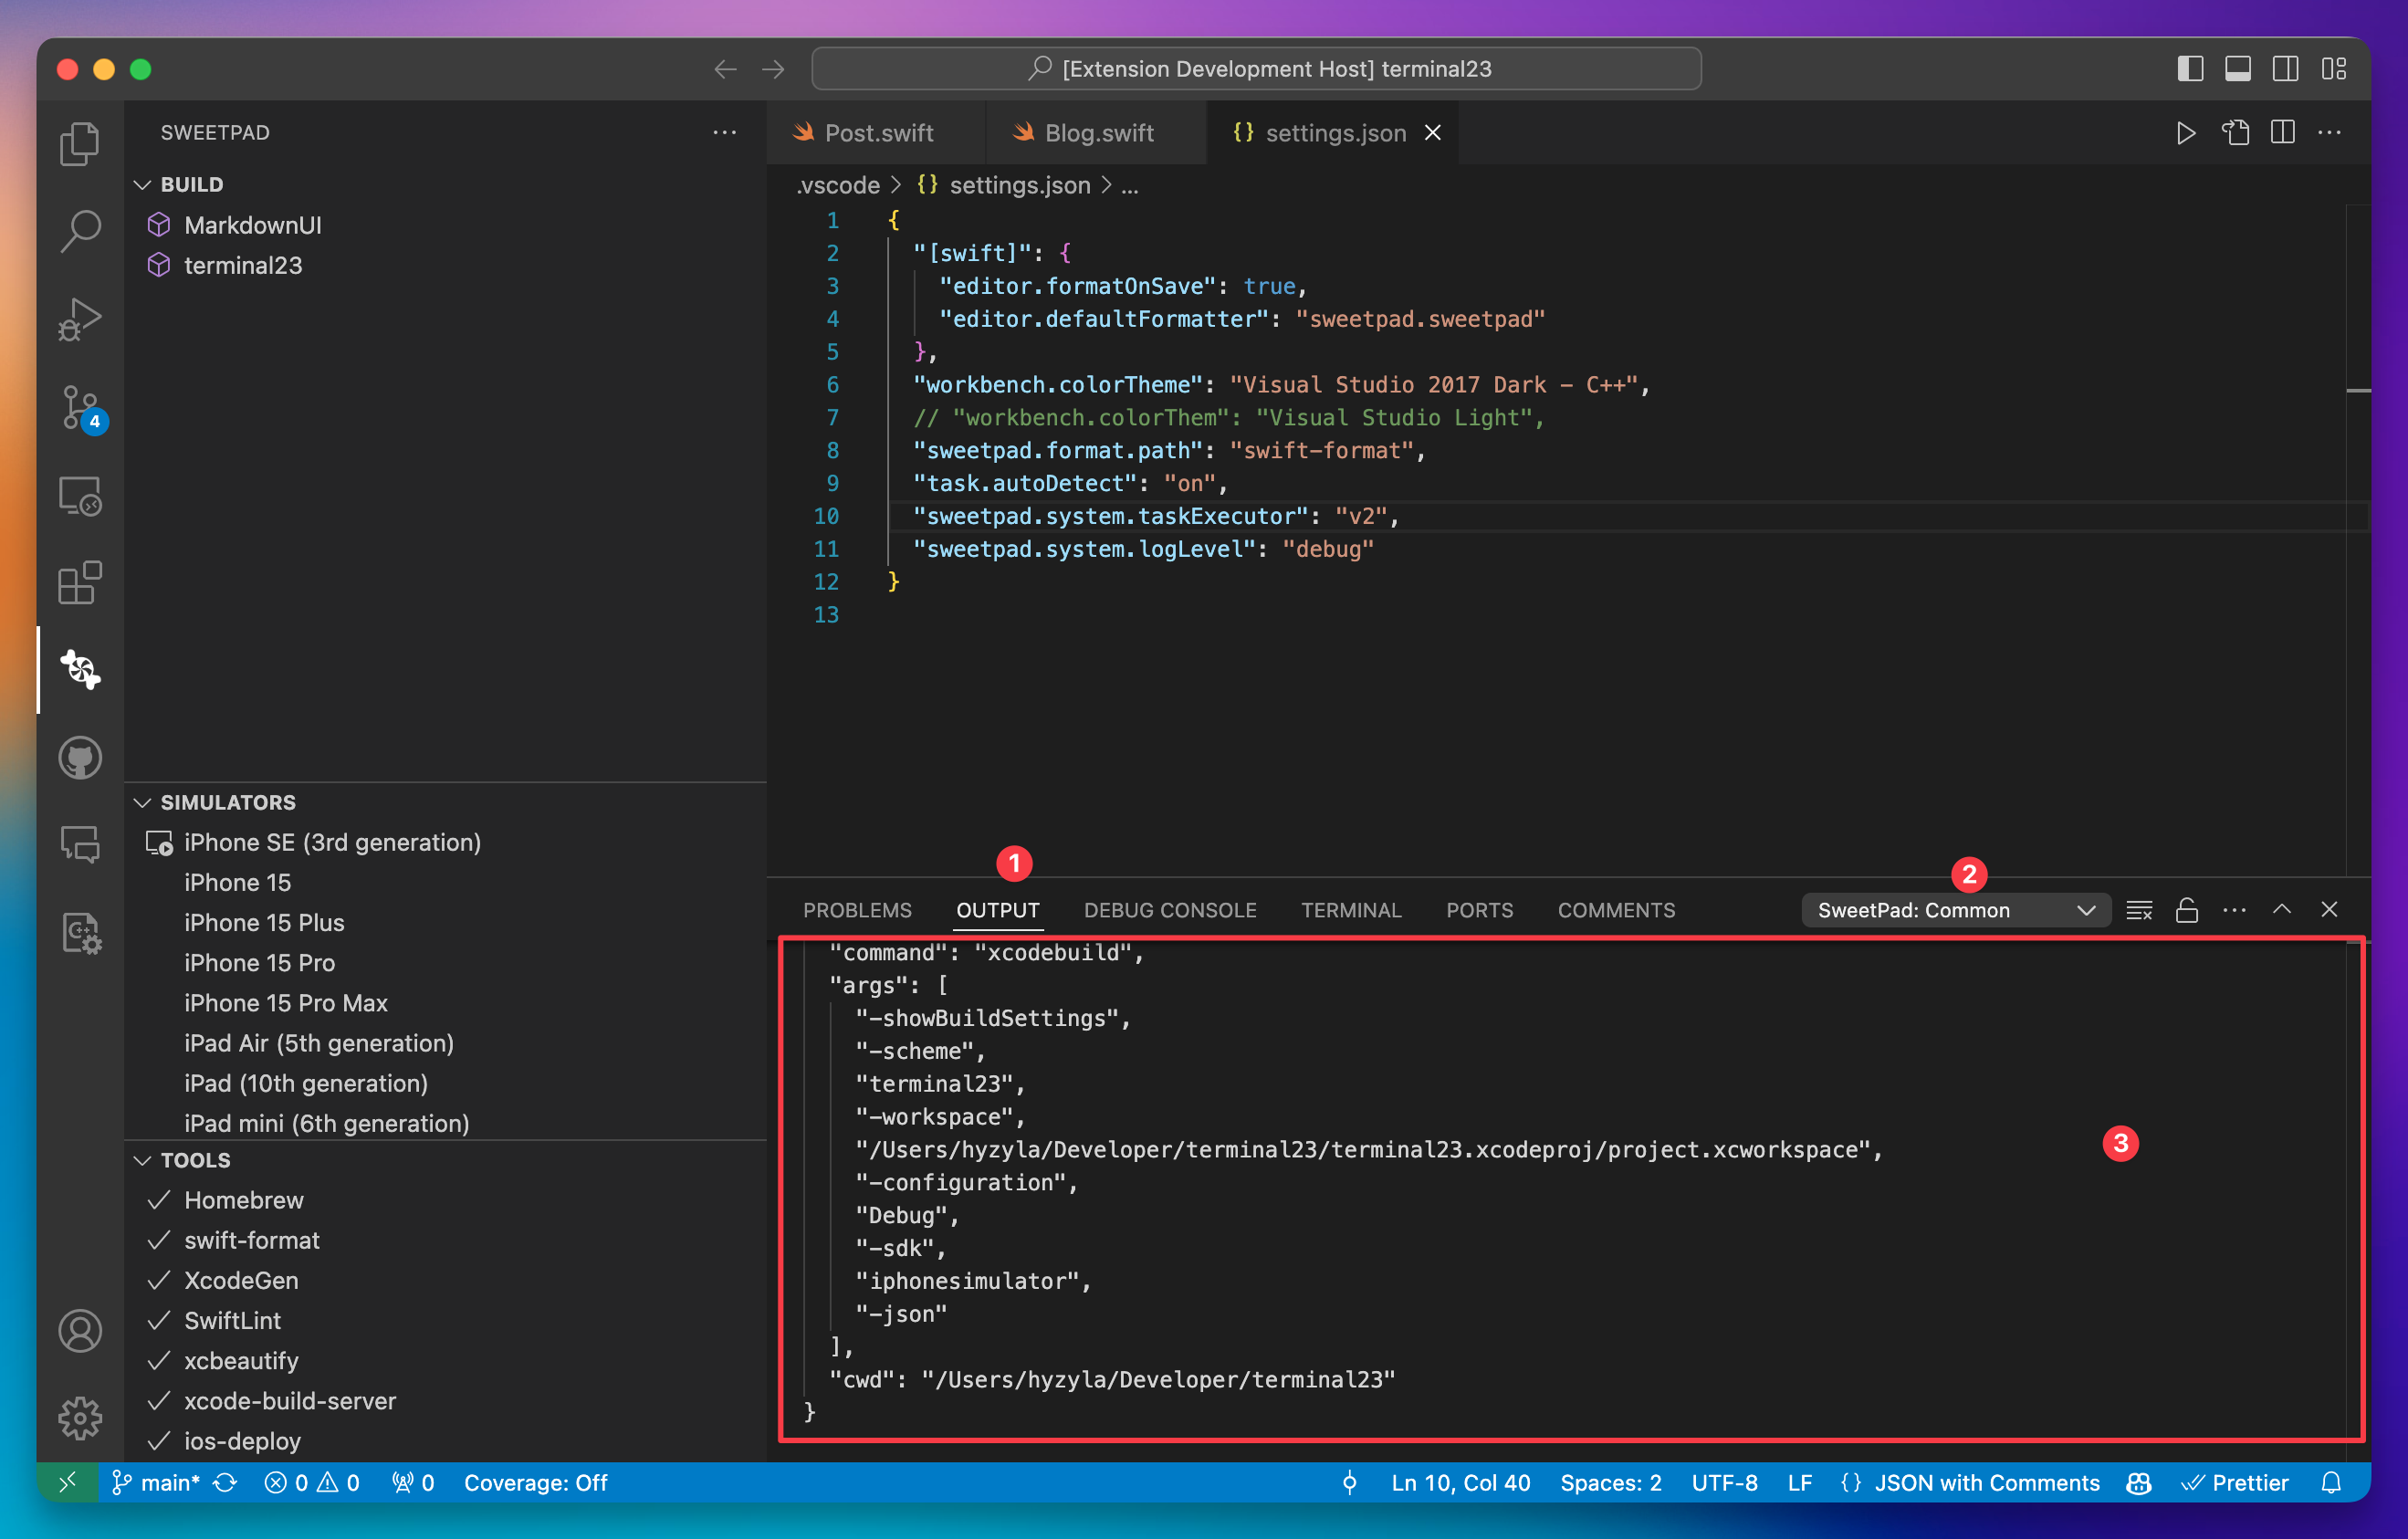2408x1539 pixels.
Task: Open the PORTS tab
Action: pos(1479,910)
